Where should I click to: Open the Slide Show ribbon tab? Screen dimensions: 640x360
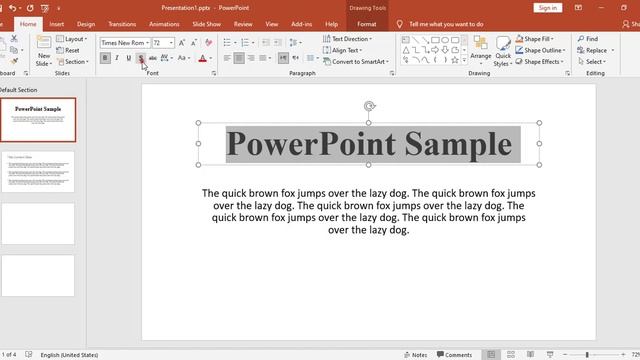coord(207,24)
